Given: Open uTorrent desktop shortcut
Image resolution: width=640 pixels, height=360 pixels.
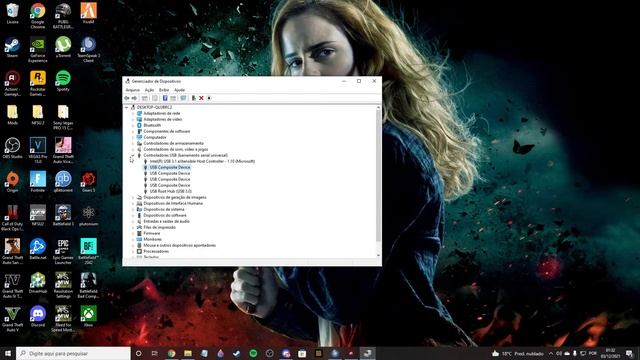Looking at the screenshot, I should [x=63, y=47].
